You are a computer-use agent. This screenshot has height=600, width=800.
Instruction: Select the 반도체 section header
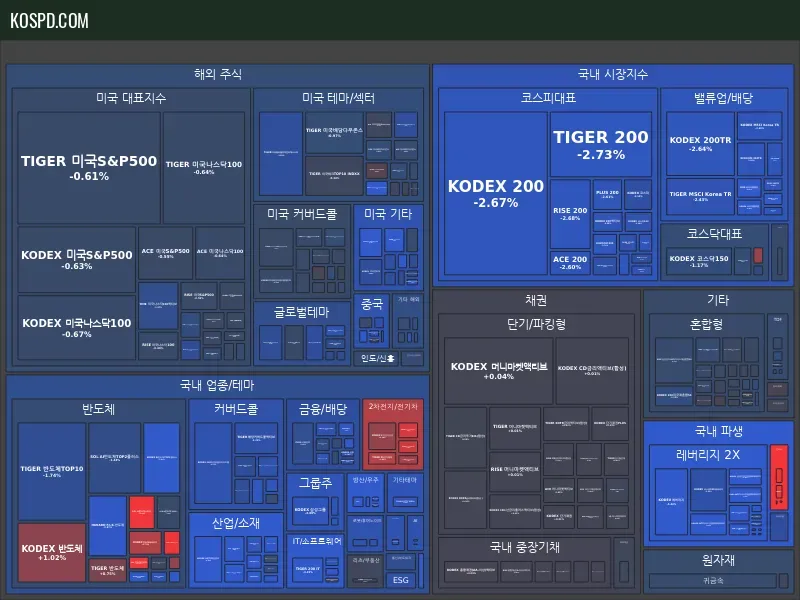coord(98,409)
